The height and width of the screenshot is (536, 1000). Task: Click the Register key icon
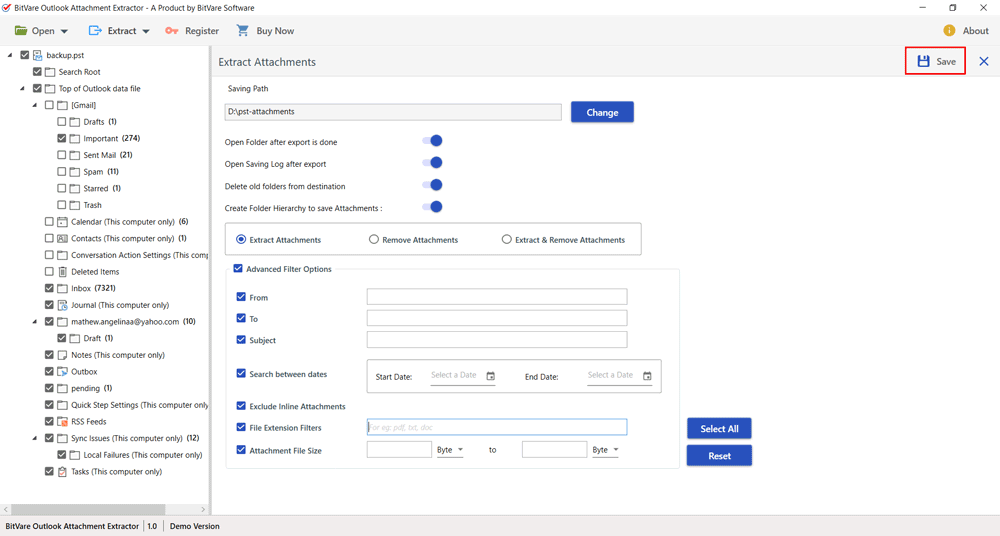point(172,31)
